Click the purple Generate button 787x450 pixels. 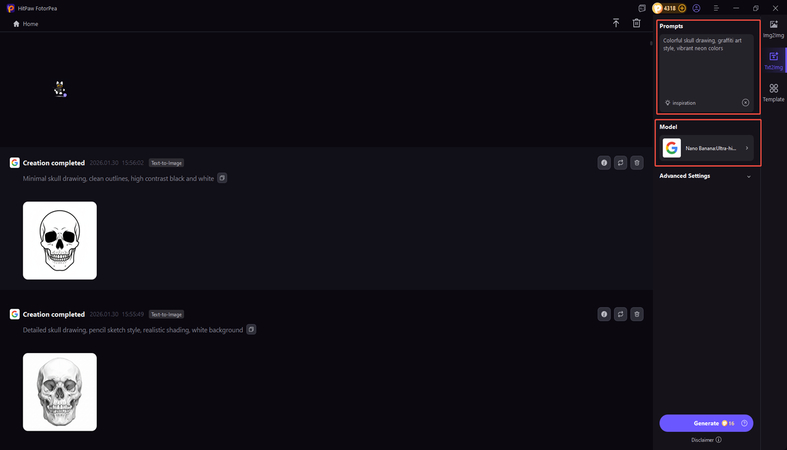tap(706, 423)
